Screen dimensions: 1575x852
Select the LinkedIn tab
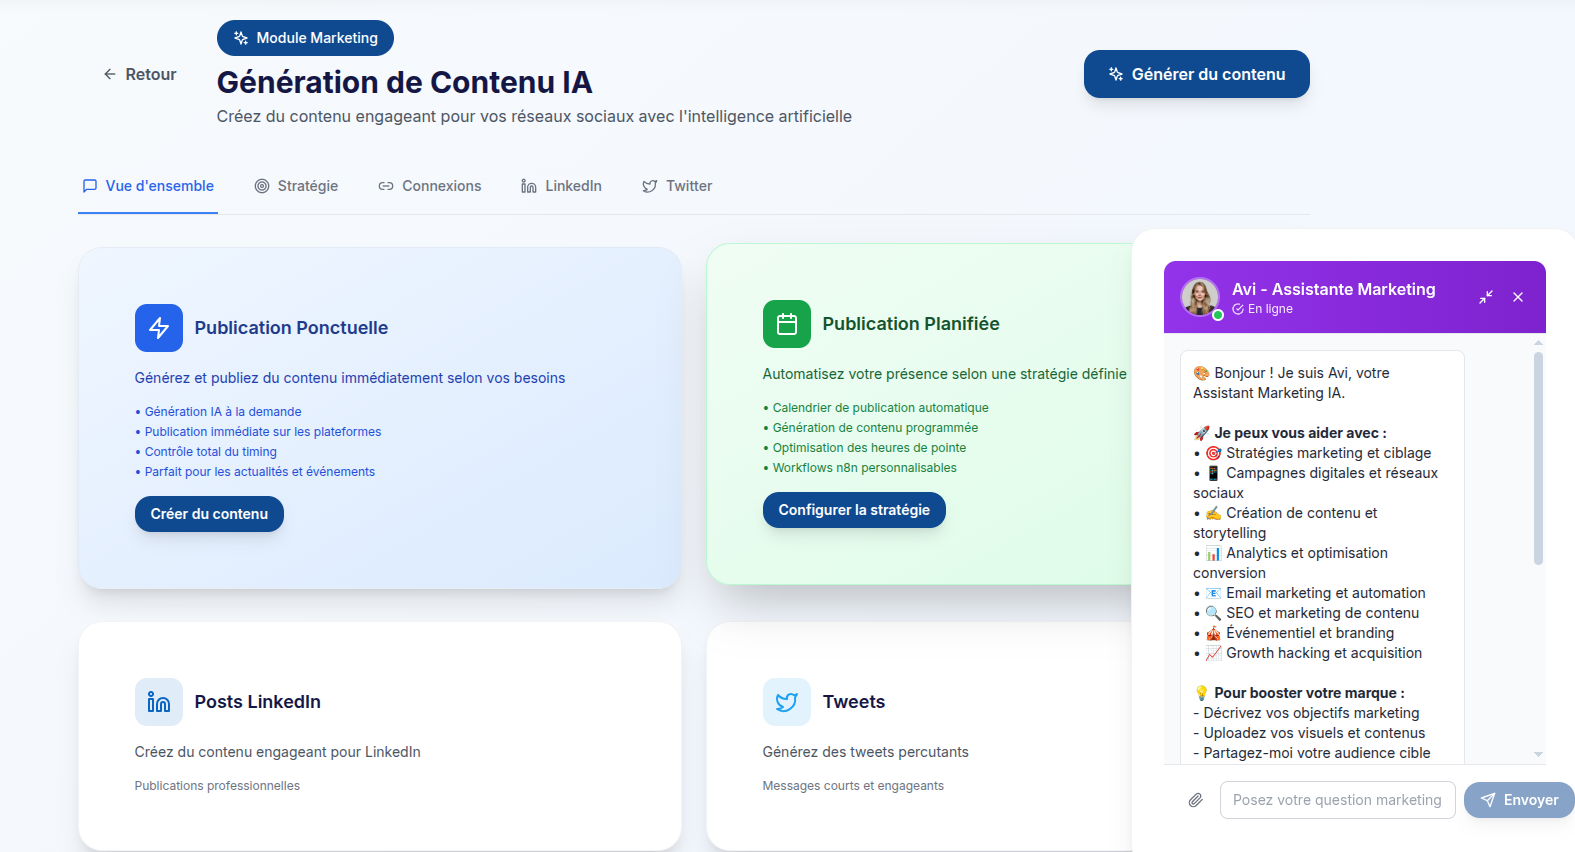[x=561, y=186]
